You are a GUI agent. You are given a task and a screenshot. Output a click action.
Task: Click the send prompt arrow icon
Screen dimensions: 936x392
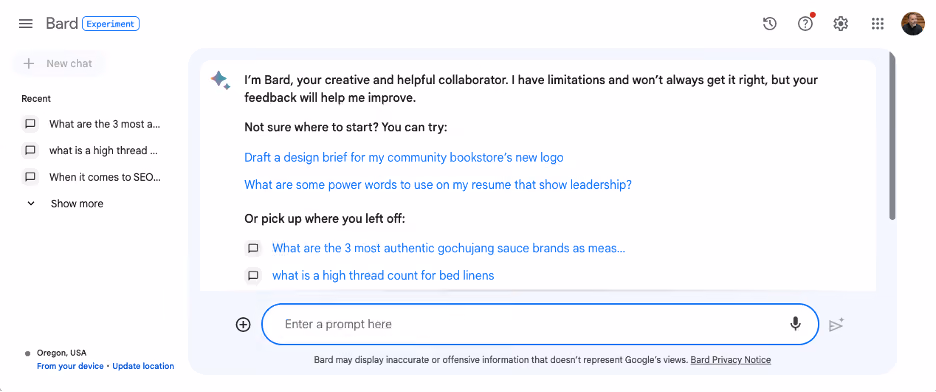[836, 325]
